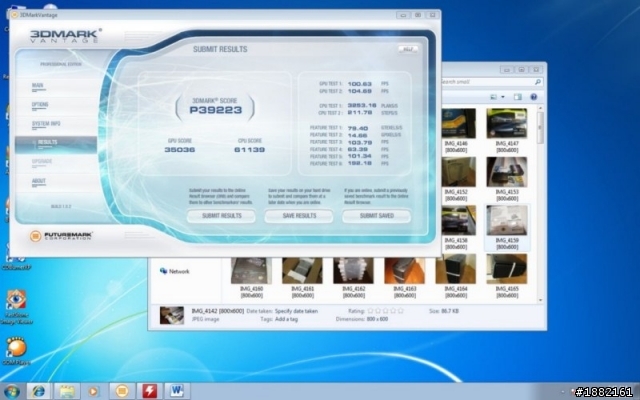
Task: Open Windows Explorer folder from taskbar
Action: click(67, 391)
